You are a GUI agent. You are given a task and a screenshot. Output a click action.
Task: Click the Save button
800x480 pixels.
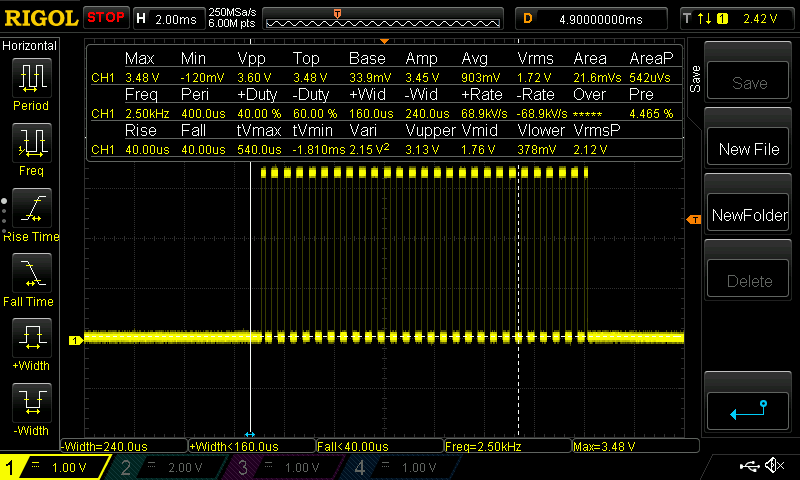click(x=748, y=82)
